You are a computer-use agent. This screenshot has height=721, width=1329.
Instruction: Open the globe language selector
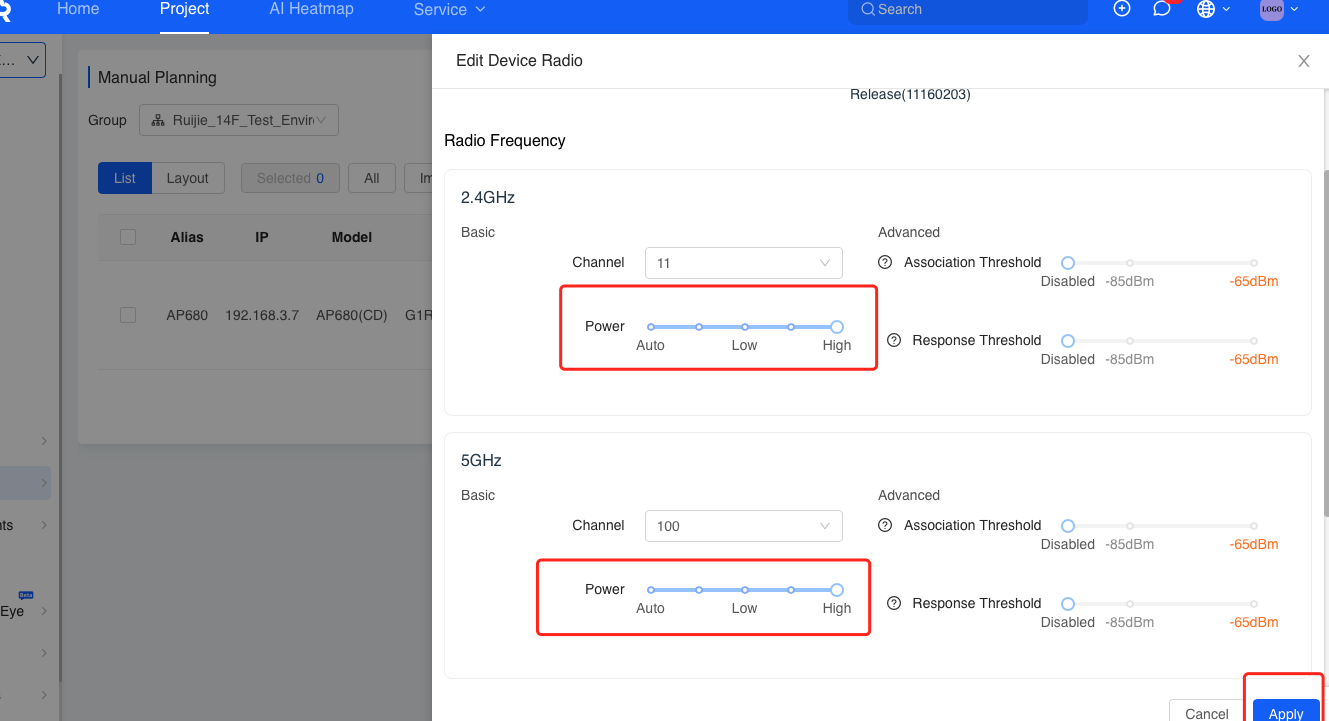point(1206,9)
